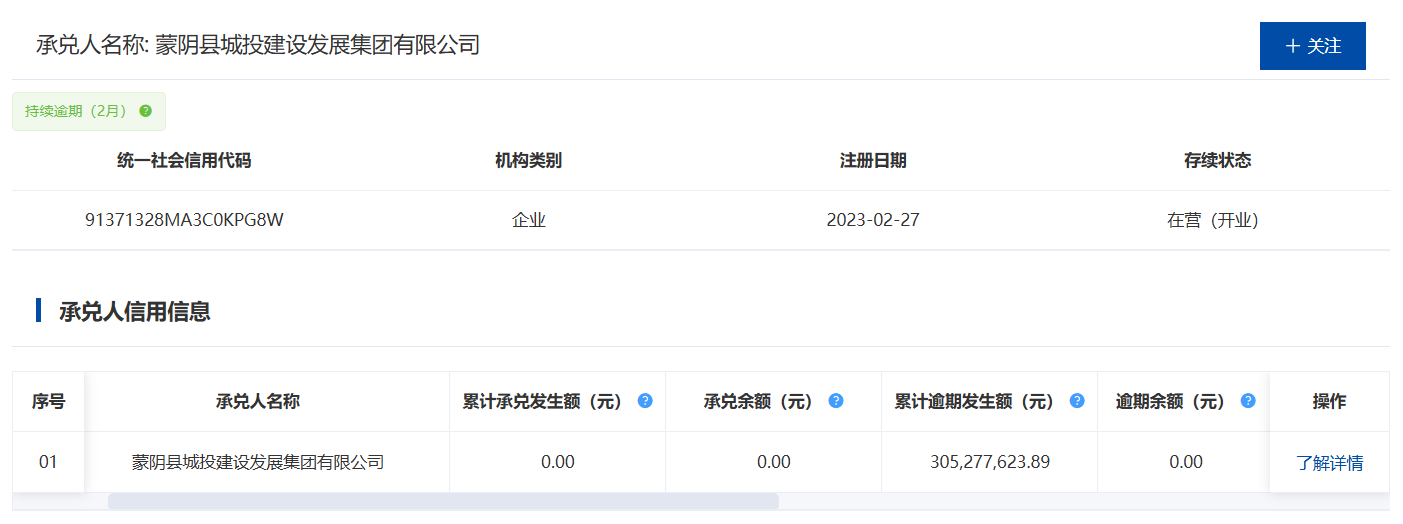Click the 关注 follow button

1312,46
